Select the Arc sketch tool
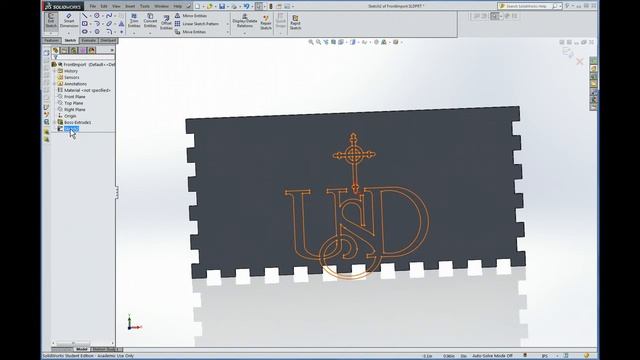The image size is (640, 360). click(97, 24)
